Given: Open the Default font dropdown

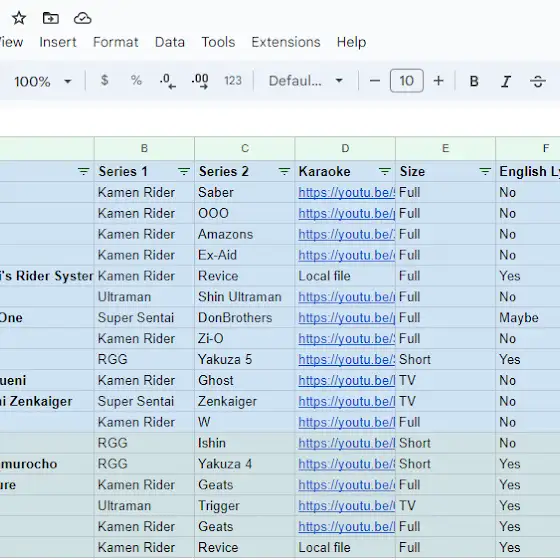Looking at the screenshot, I should [x=306, y=81].
